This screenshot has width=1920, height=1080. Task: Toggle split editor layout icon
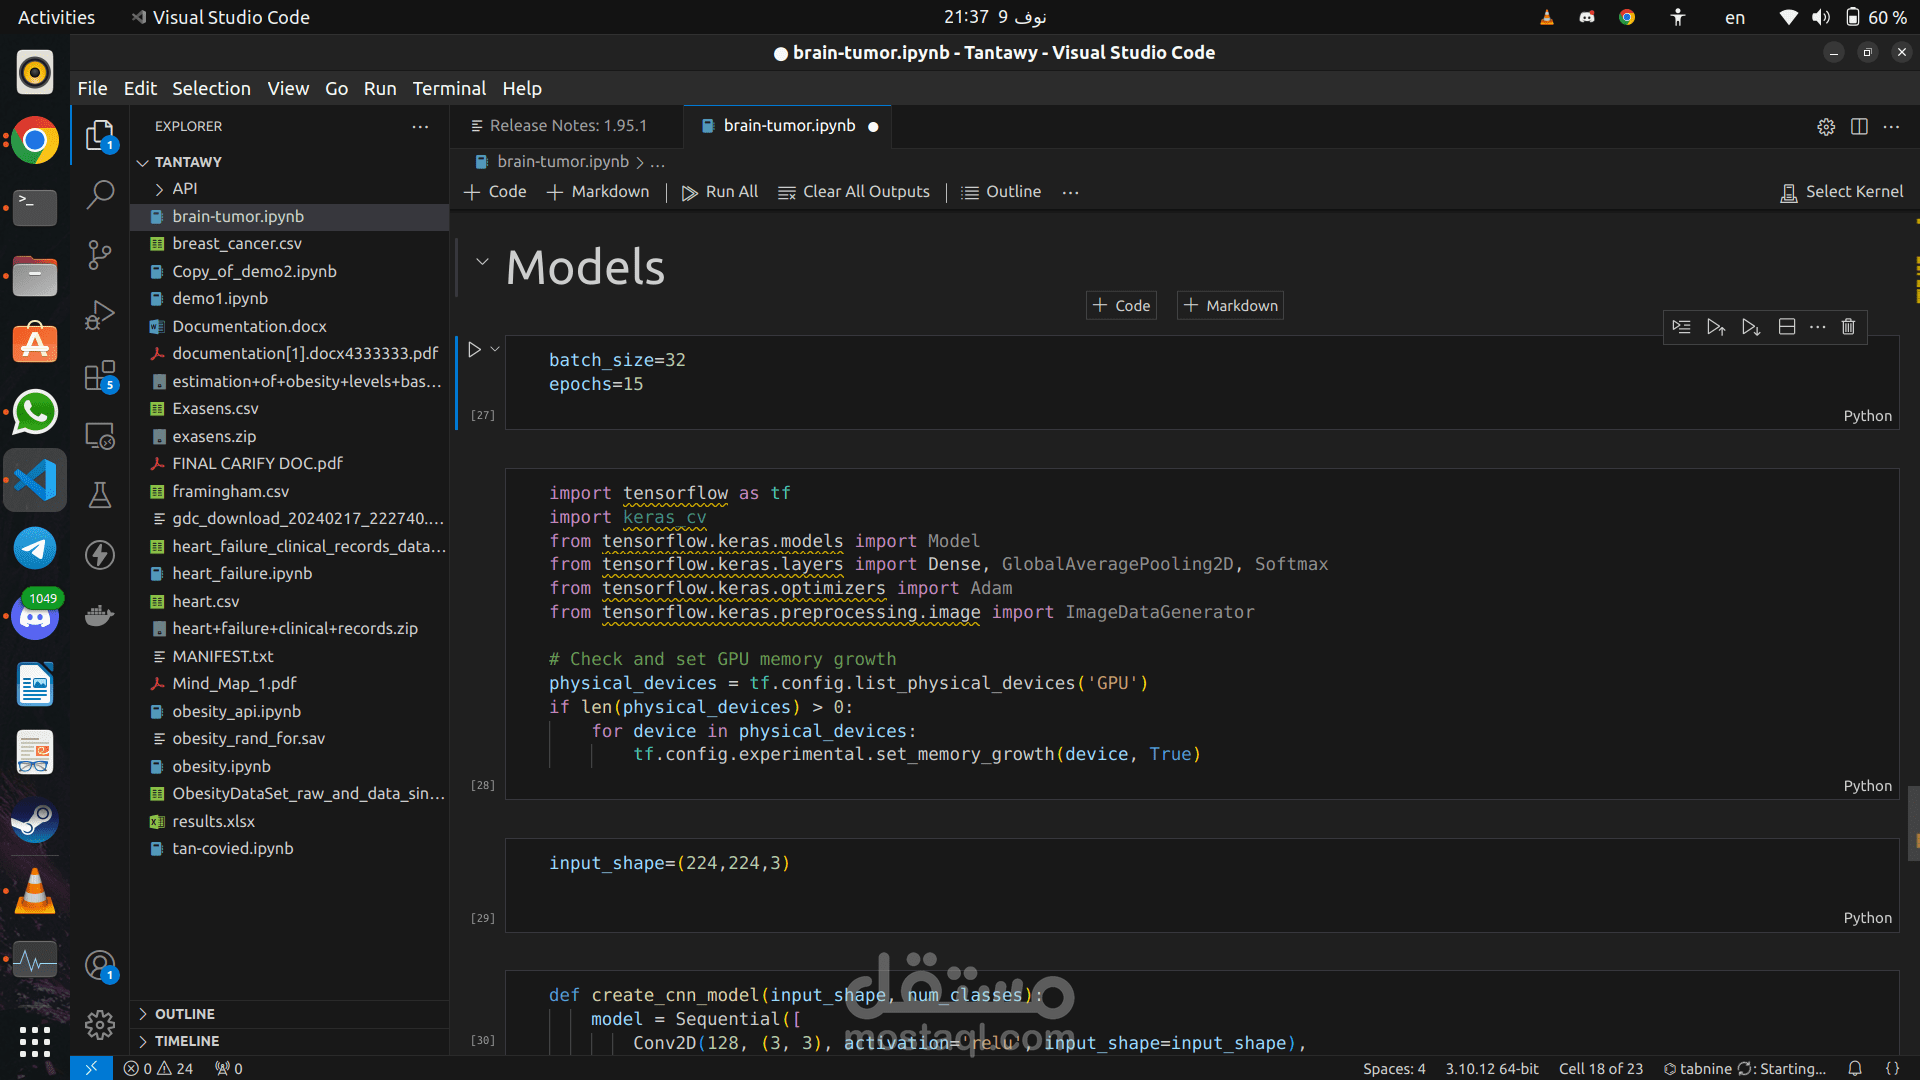pos(1859,126)
